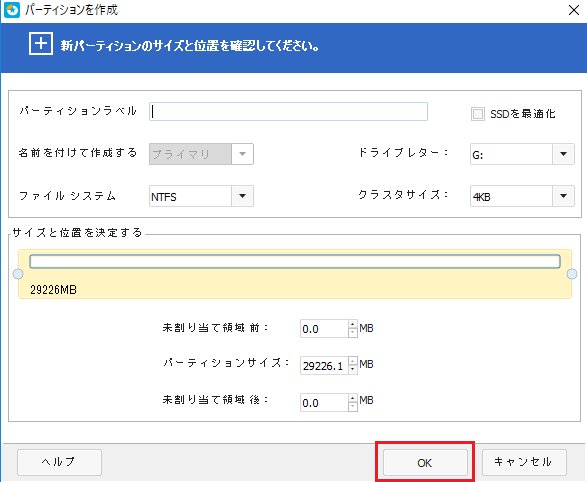Increase partition size with the up spinner arrow

[x=353, y=361]
